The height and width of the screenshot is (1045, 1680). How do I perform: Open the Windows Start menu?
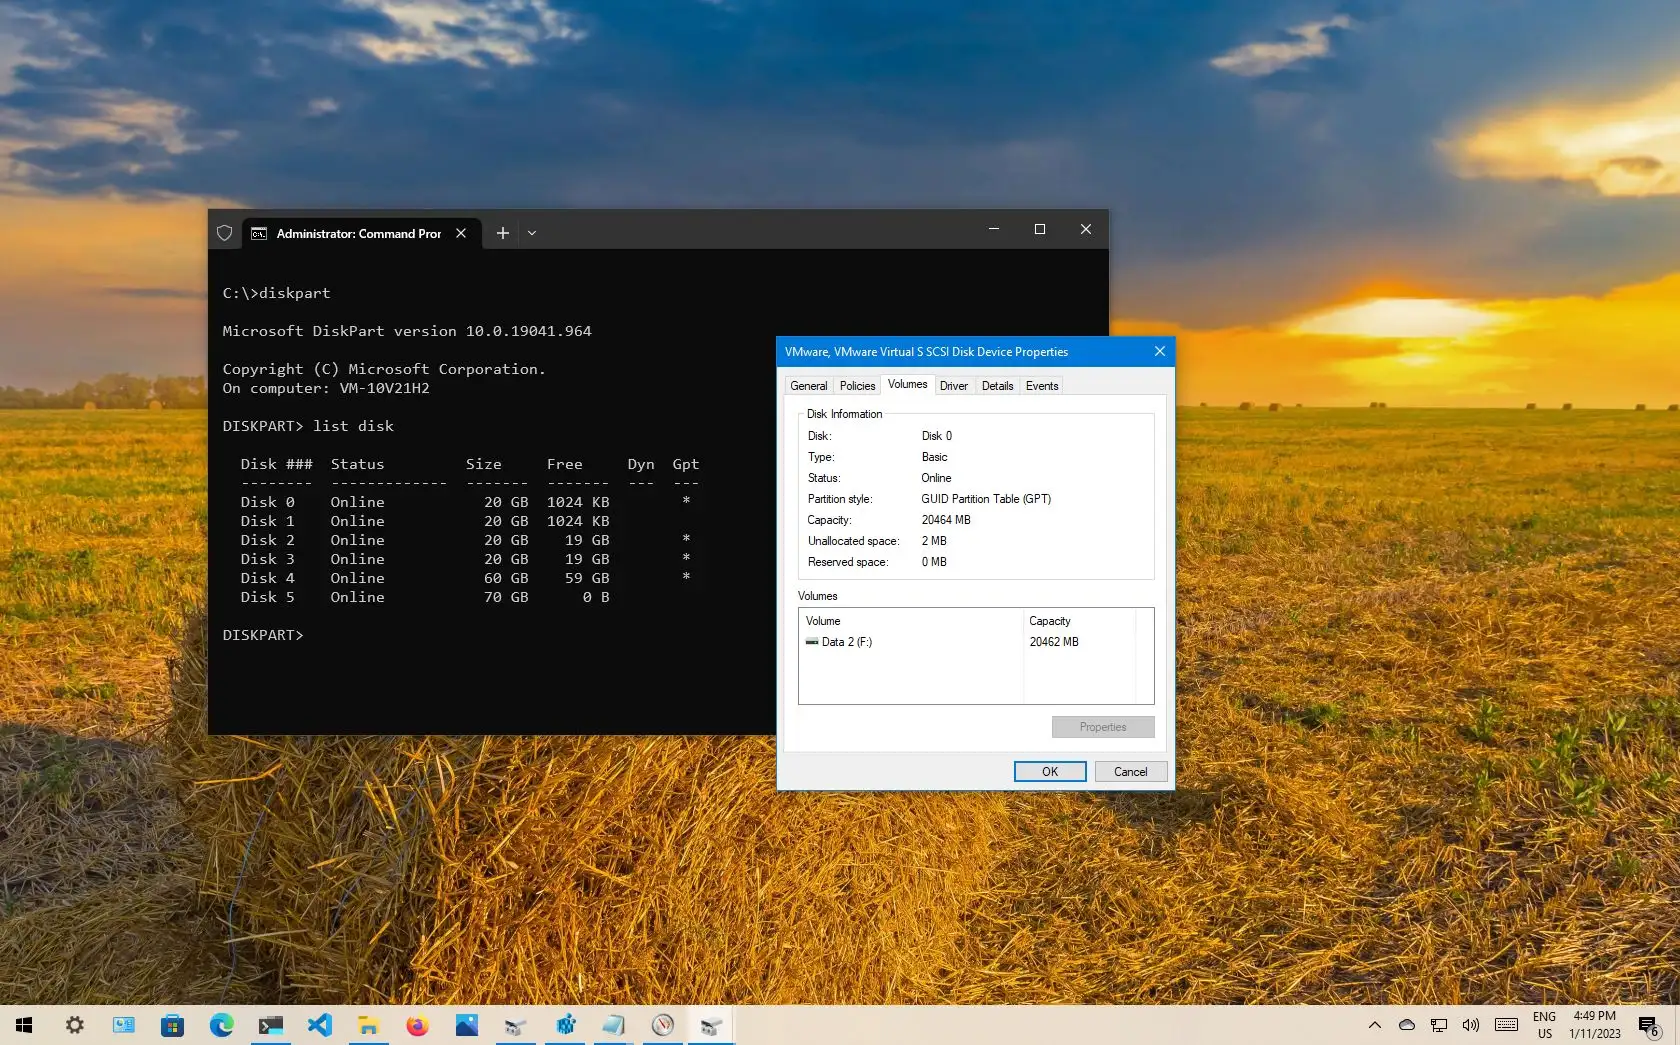point(24,1025)
